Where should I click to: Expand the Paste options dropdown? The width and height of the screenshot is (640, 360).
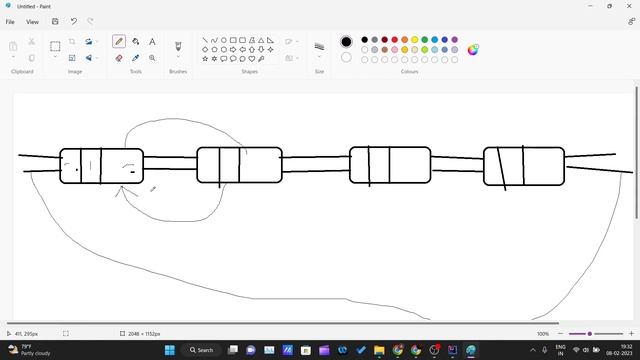(13, 57)
